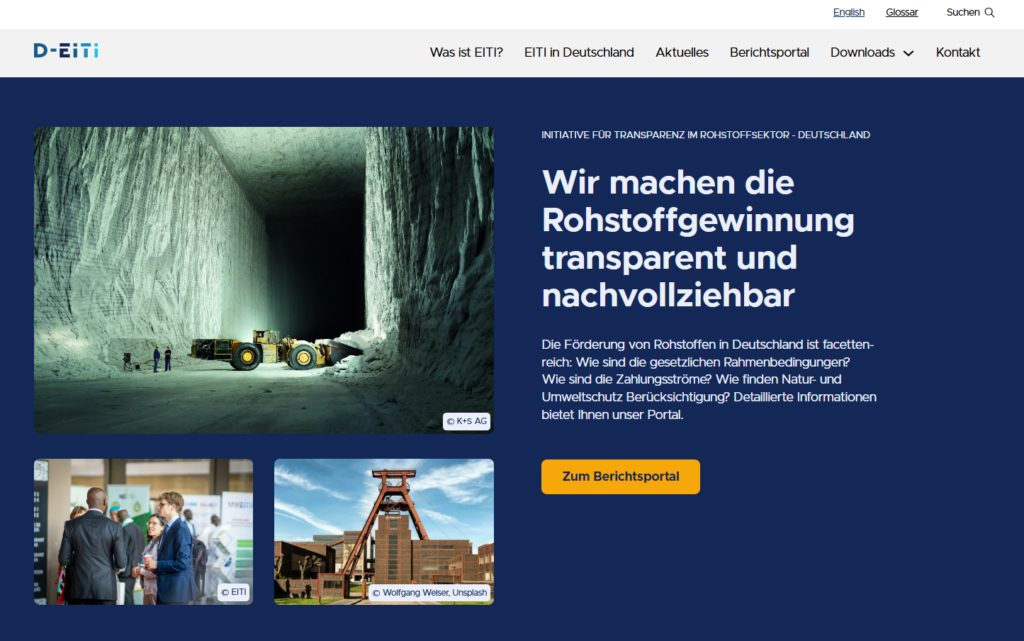Open the conference attendees photo
1024x641 pixels.
coord(143,531)
